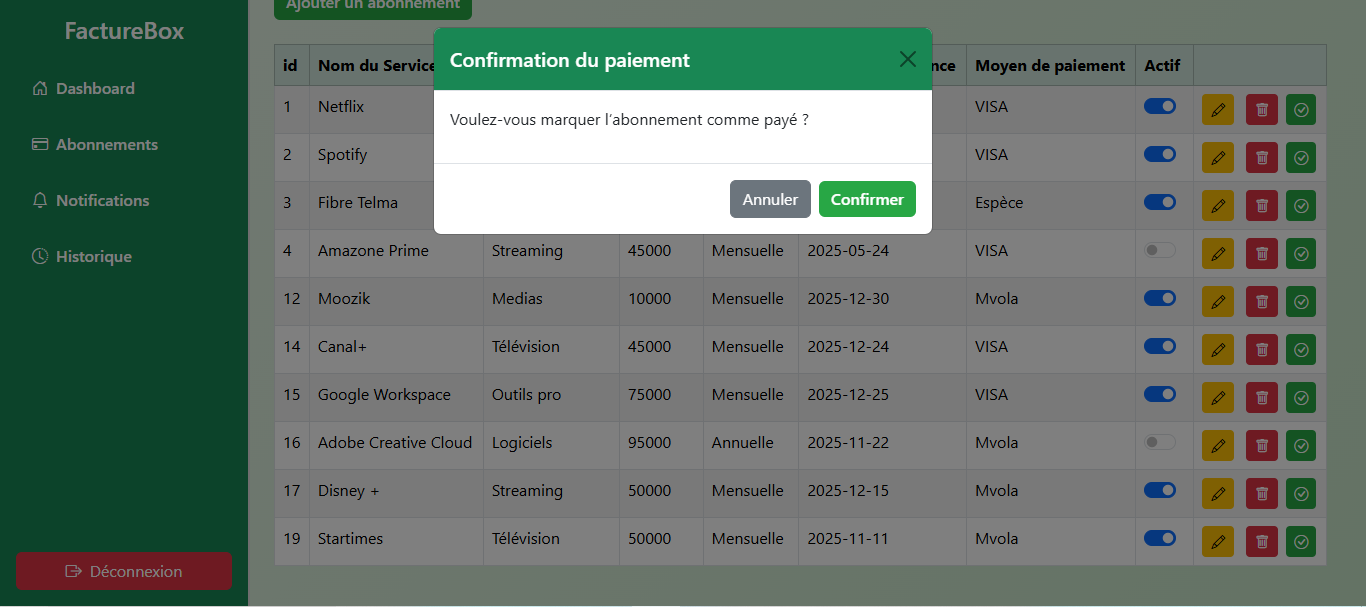Edit the Spotify subscription row
The image size is (1366, 607).
[1218, 158]
